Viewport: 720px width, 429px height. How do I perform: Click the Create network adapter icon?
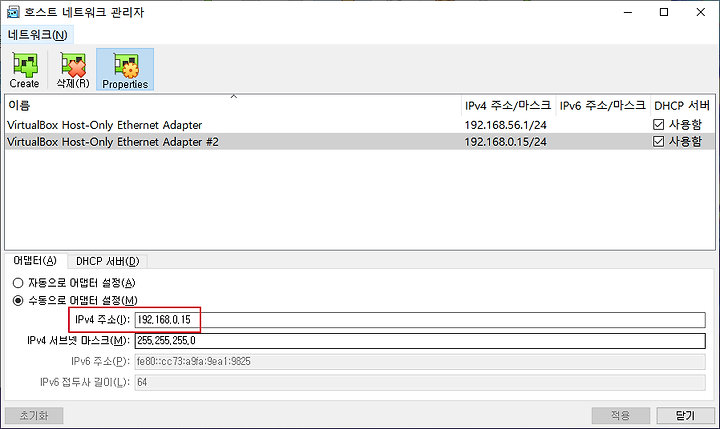(25, 70)
